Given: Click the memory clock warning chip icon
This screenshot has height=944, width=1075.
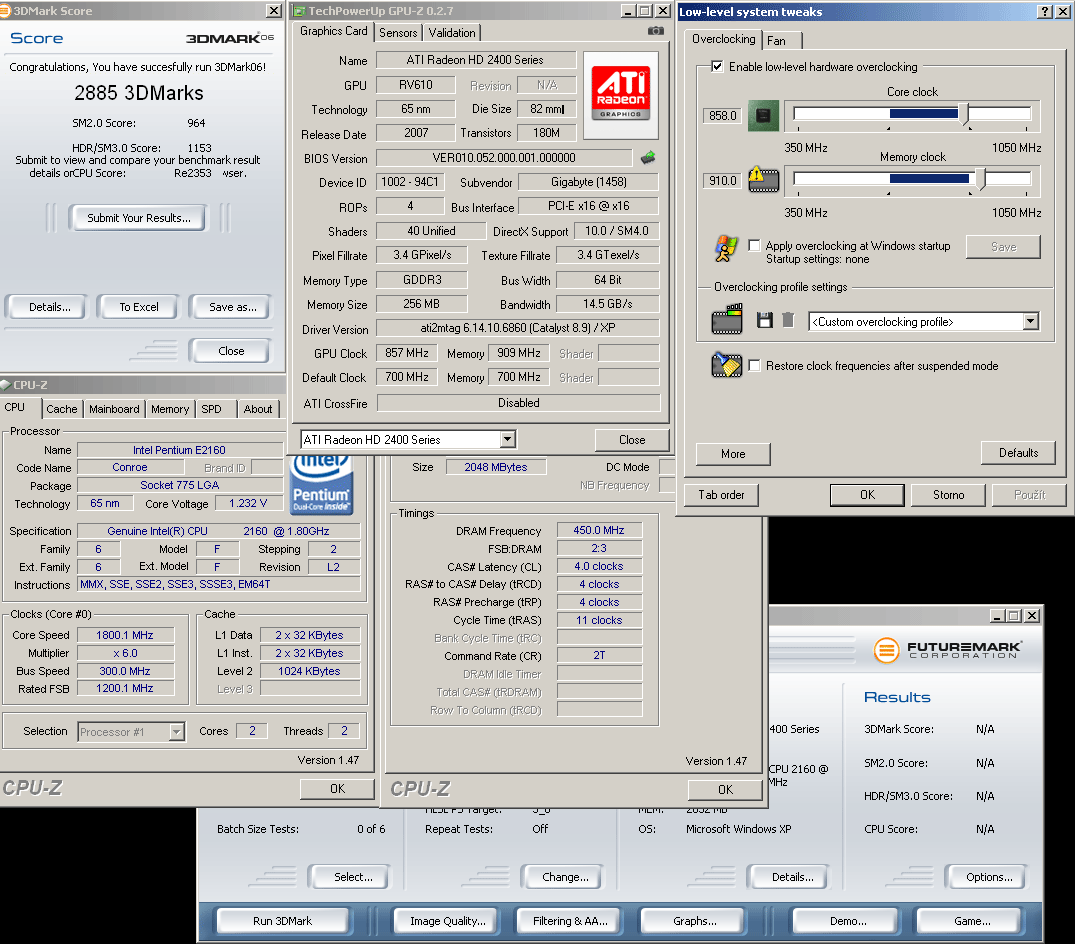Looking at the screenshot, I should tap(763, 180).
